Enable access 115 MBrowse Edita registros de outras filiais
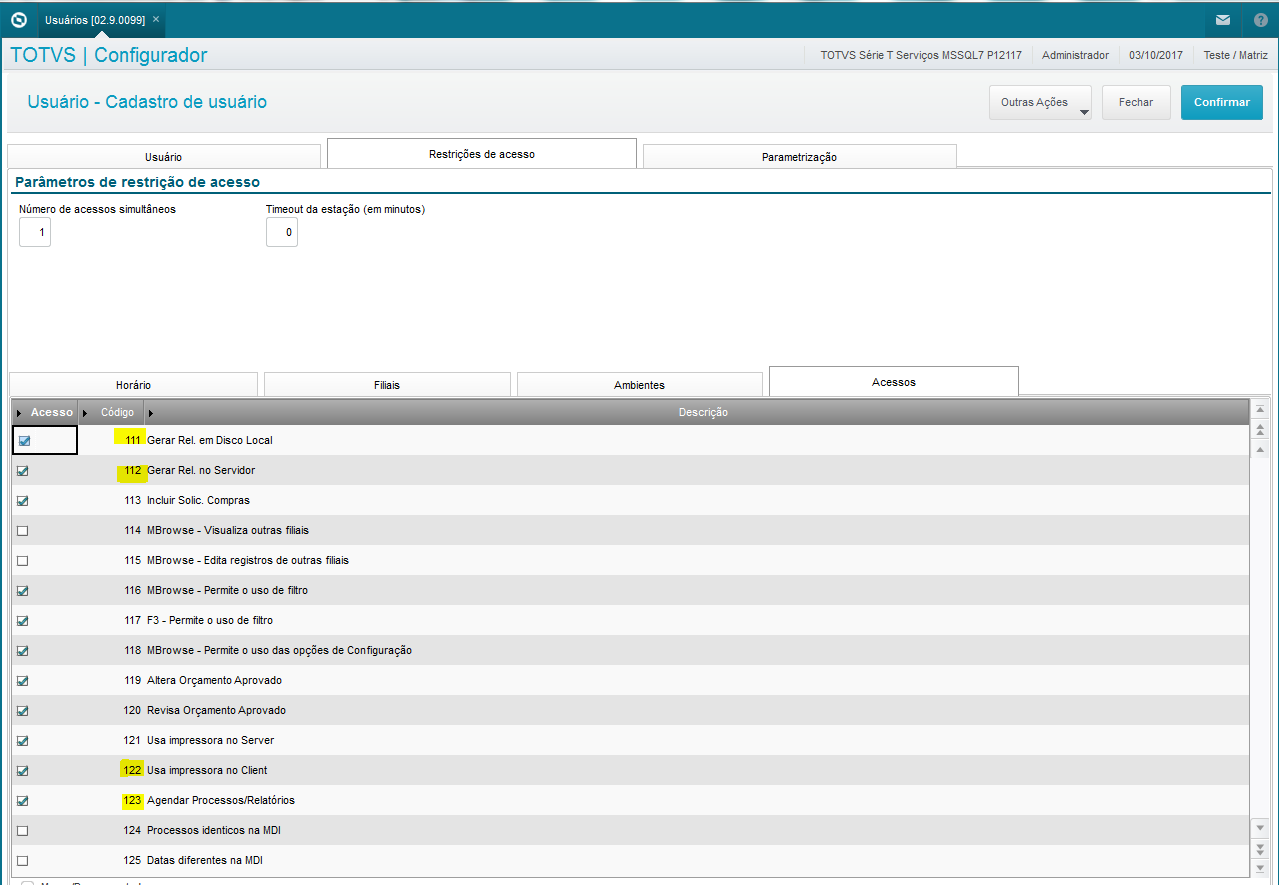 [23, 560]
